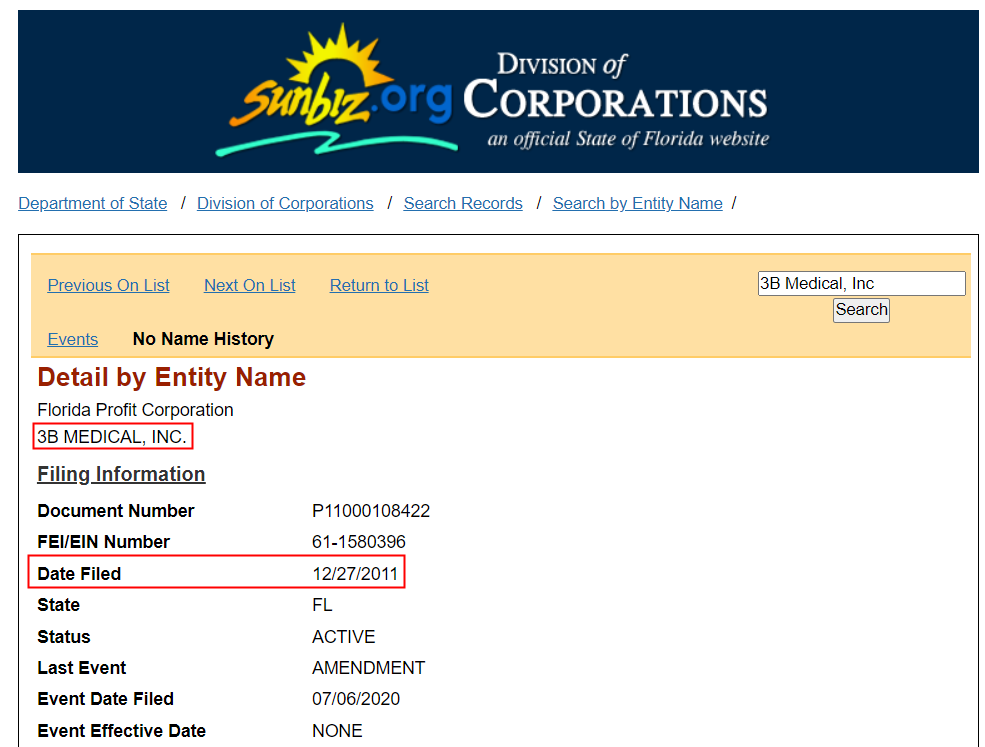Select the date filed 12/27/2011

coord(355,574)
